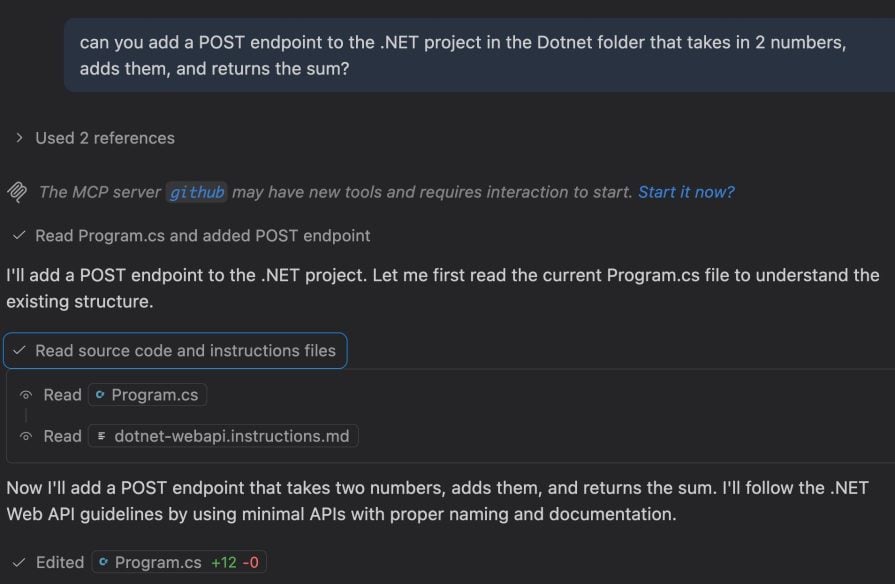Image resolution: width=895 pixels, height=584 pixels.
Task: Open the github MCP server badge
Action: [x=197, y=192]
